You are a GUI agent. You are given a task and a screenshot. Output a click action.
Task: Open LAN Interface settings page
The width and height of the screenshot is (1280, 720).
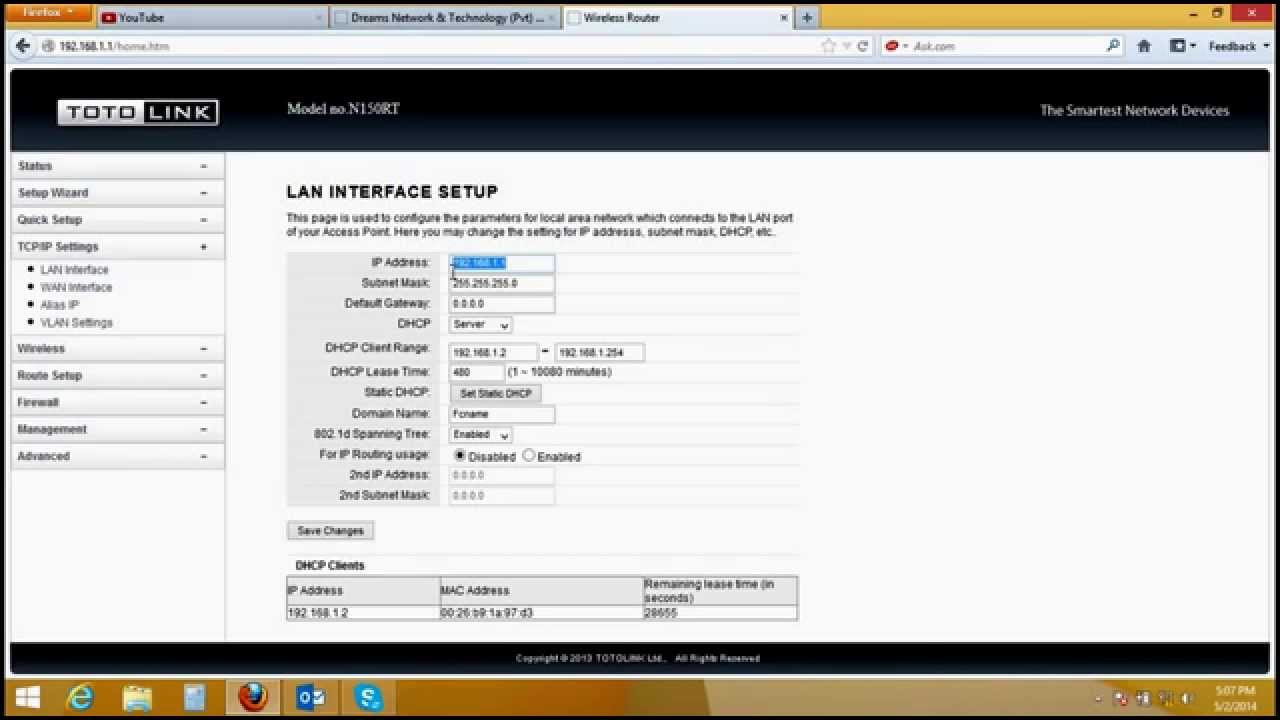[74, 270]
